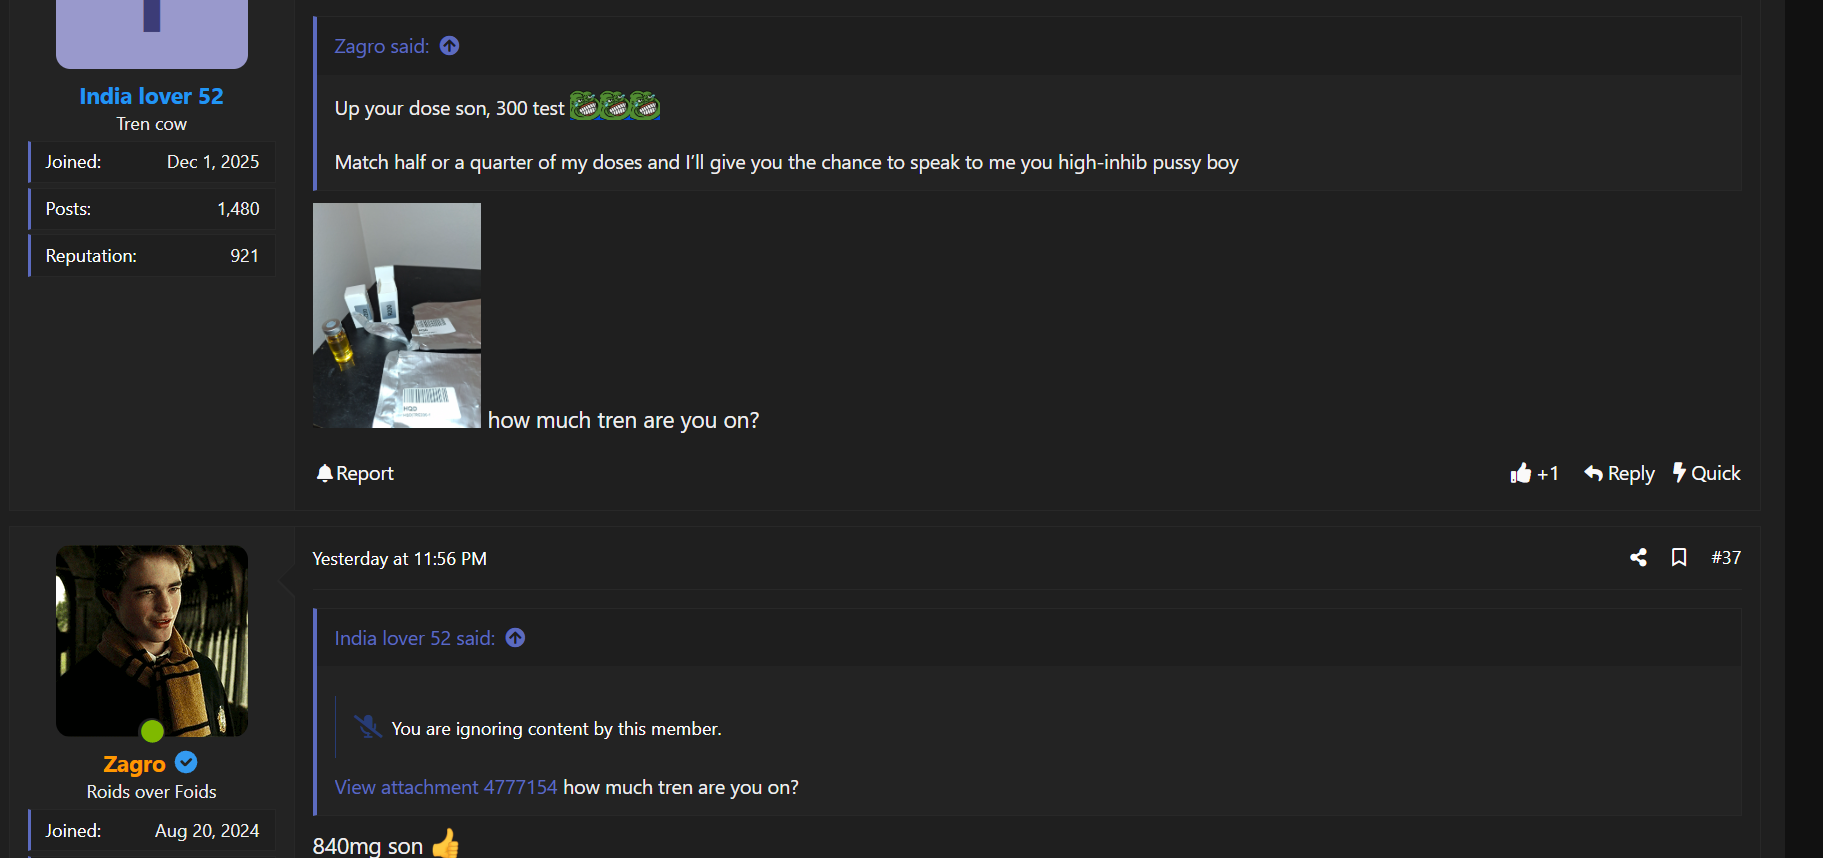Open the View attachment 4777154 link

click(445, 787)
